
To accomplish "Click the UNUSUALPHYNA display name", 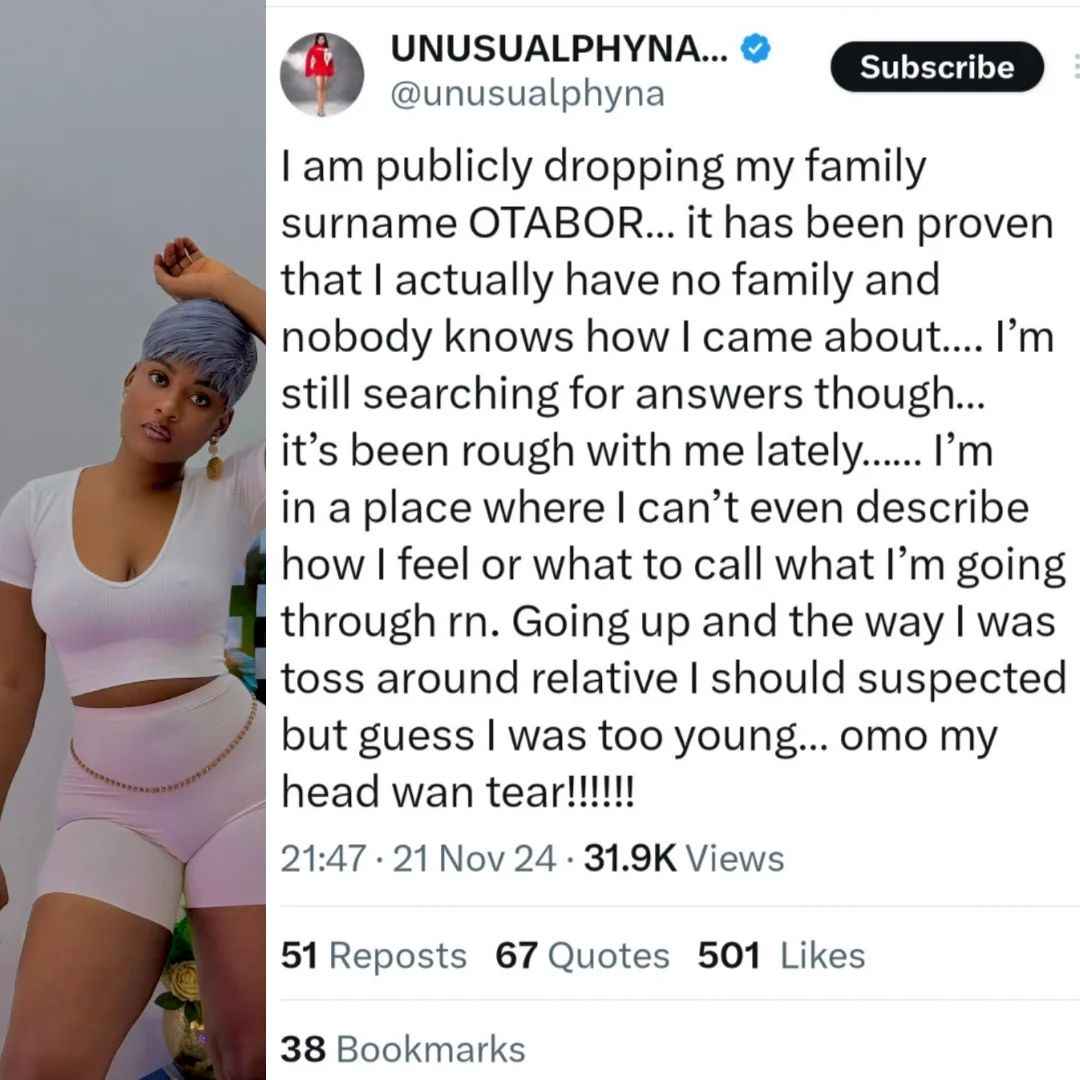I will 559,49.
